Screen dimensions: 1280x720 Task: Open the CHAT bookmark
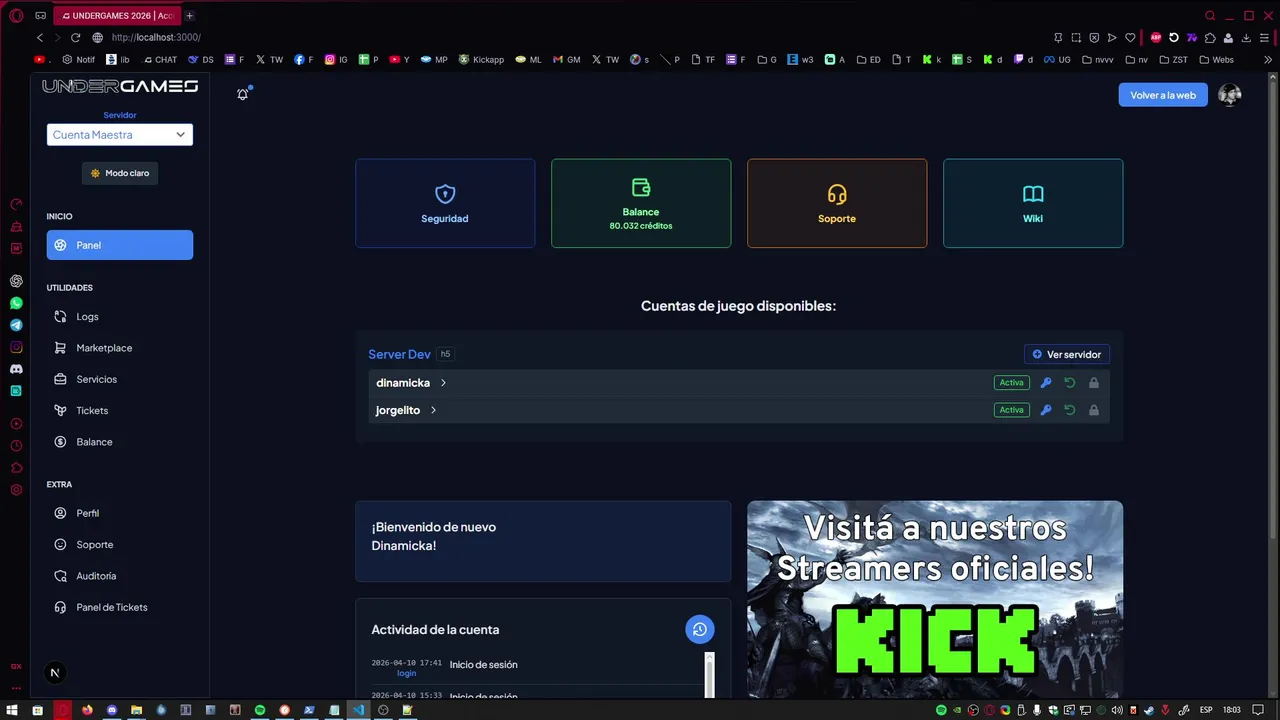[160, 60]
